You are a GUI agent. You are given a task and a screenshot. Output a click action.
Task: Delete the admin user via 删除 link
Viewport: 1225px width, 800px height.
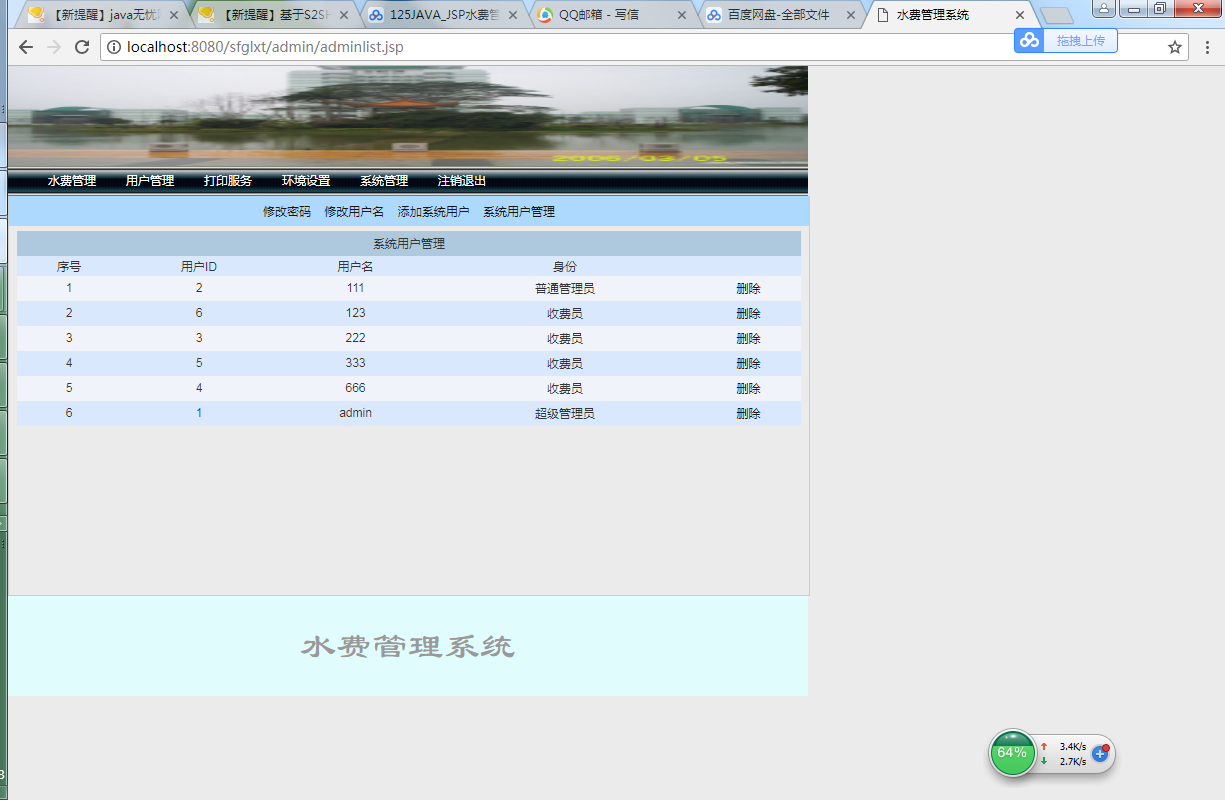[748, 413]
